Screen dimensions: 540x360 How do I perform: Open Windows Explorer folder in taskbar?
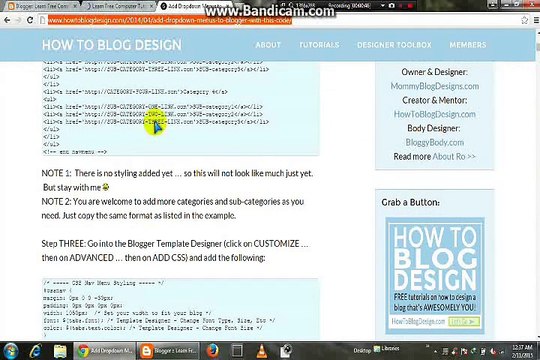click(60, 351)
